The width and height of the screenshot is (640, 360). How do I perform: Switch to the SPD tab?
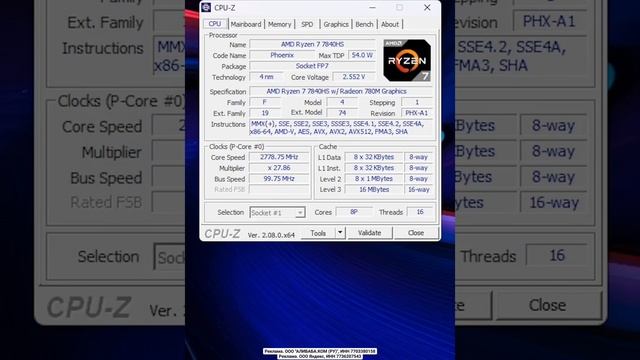(x=307, y=24)
